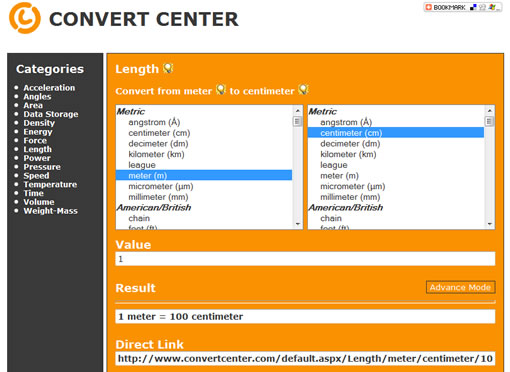Screen dimensions: 510x372
Task: Select centimeter (cm) in the from list
Action: (x=204, y=133)
